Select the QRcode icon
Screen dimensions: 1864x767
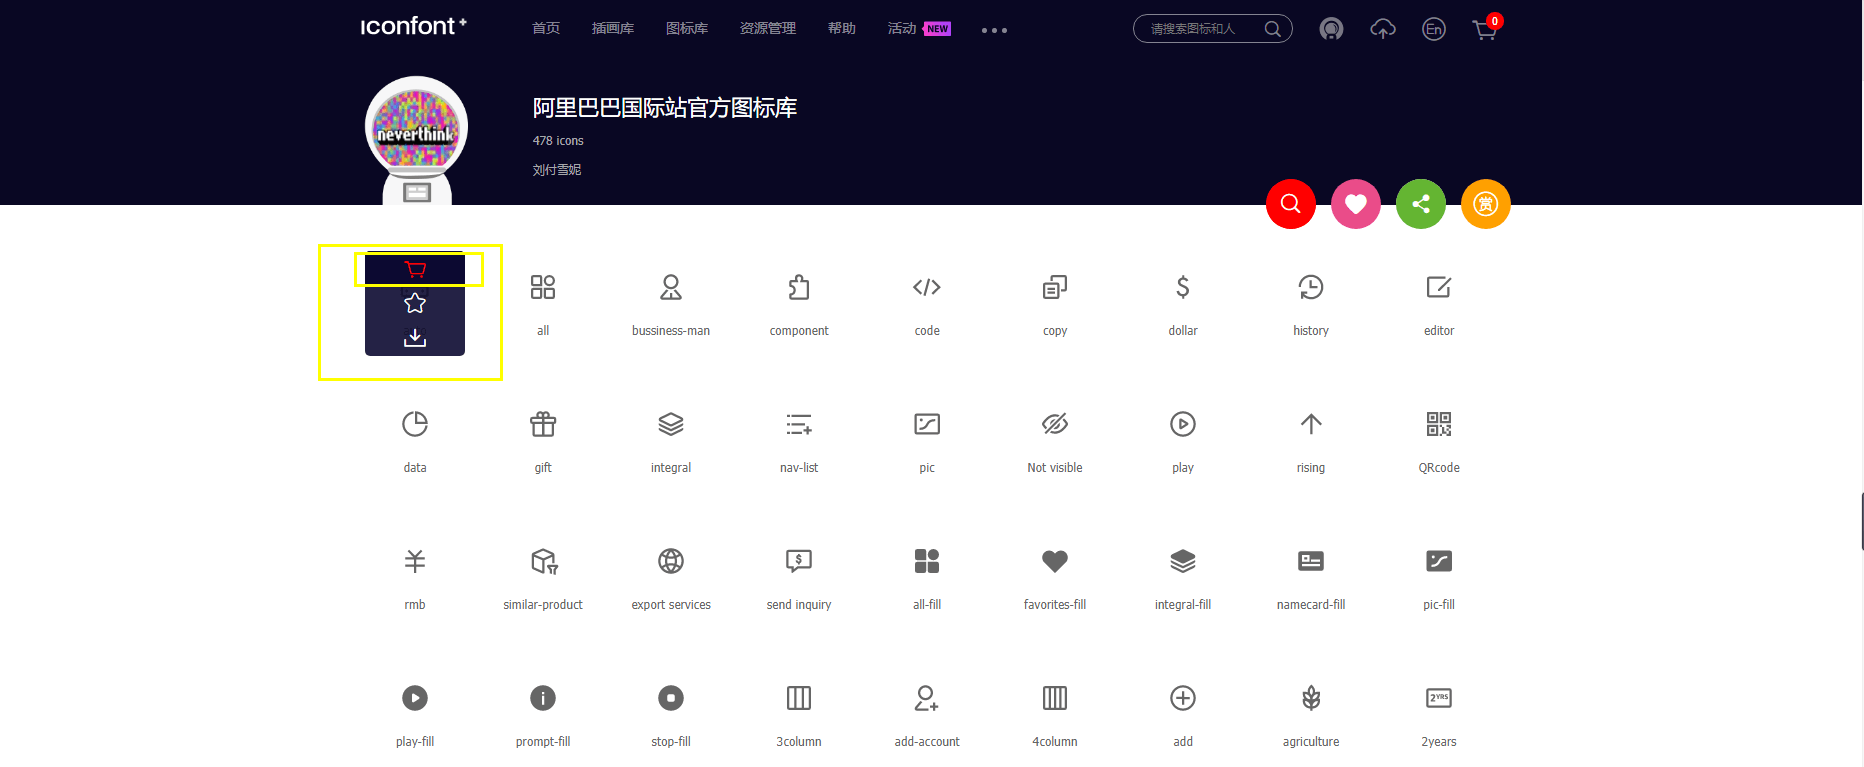tap(1439, 424)
